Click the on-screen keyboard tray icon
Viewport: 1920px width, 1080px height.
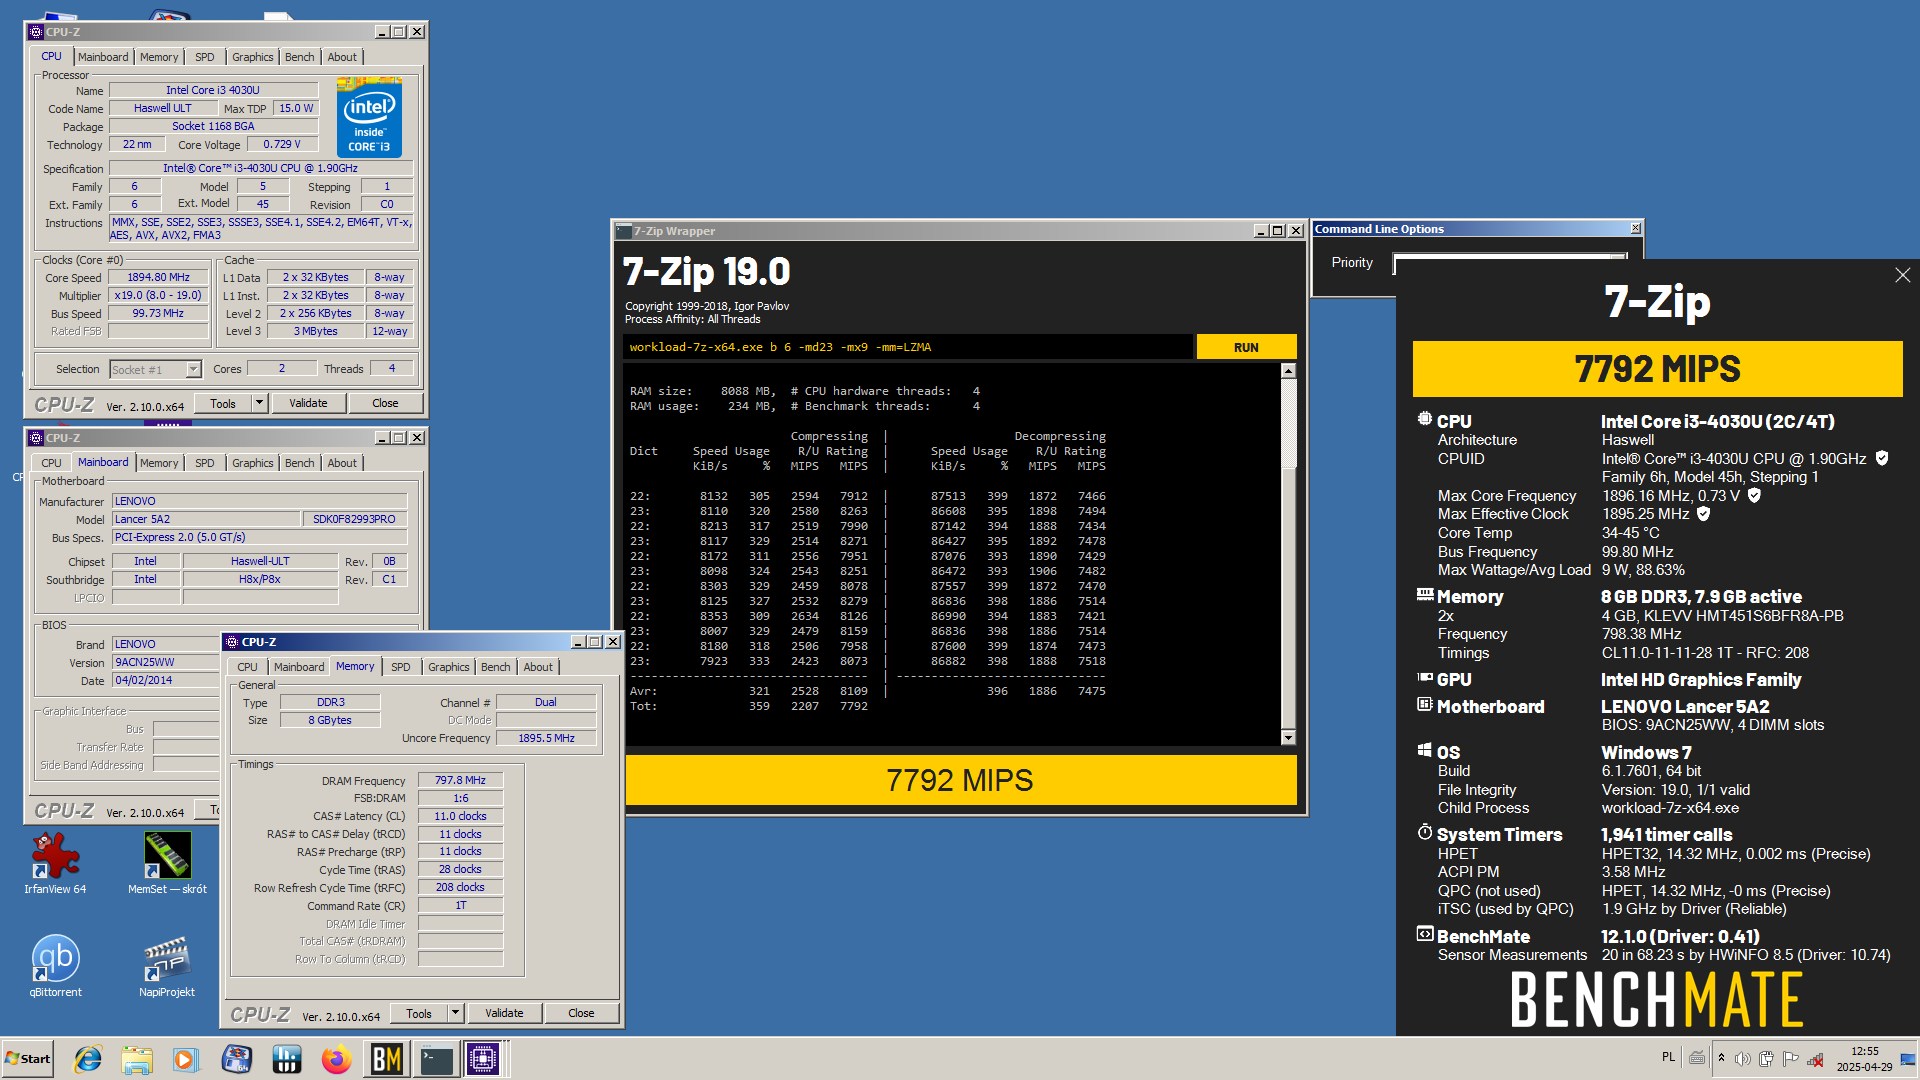tap(1697, 1058)
